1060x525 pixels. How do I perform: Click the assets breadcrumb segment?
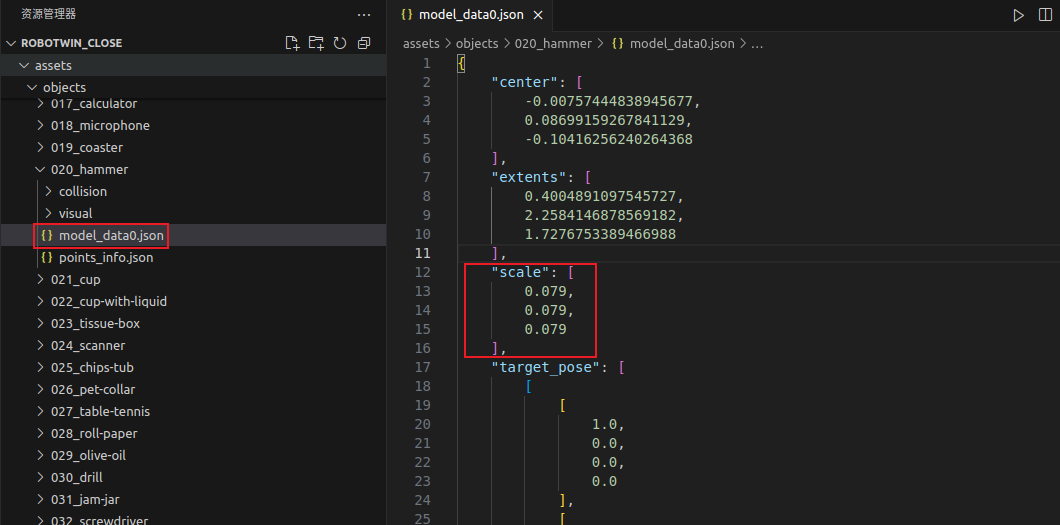pos(420,44)
